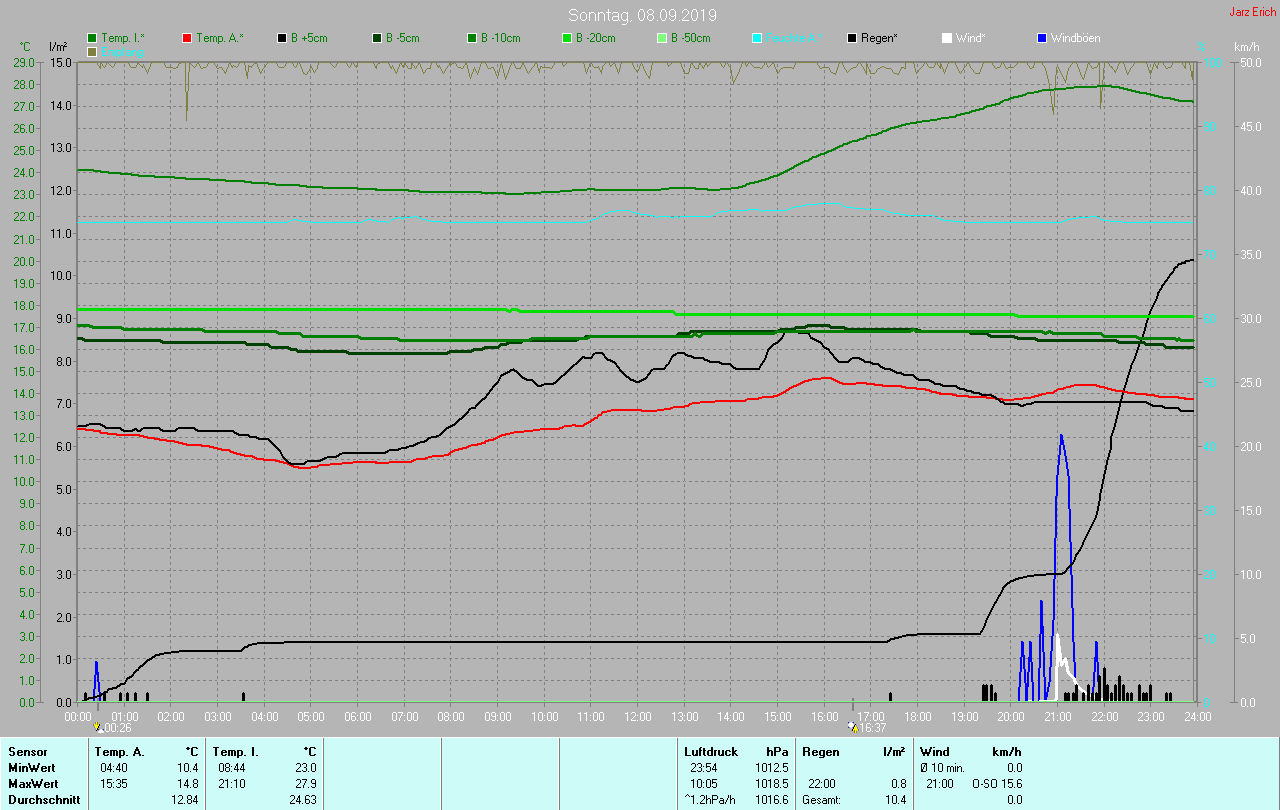
Task: Click the 24:00 time axis label
Action: 1198,717
